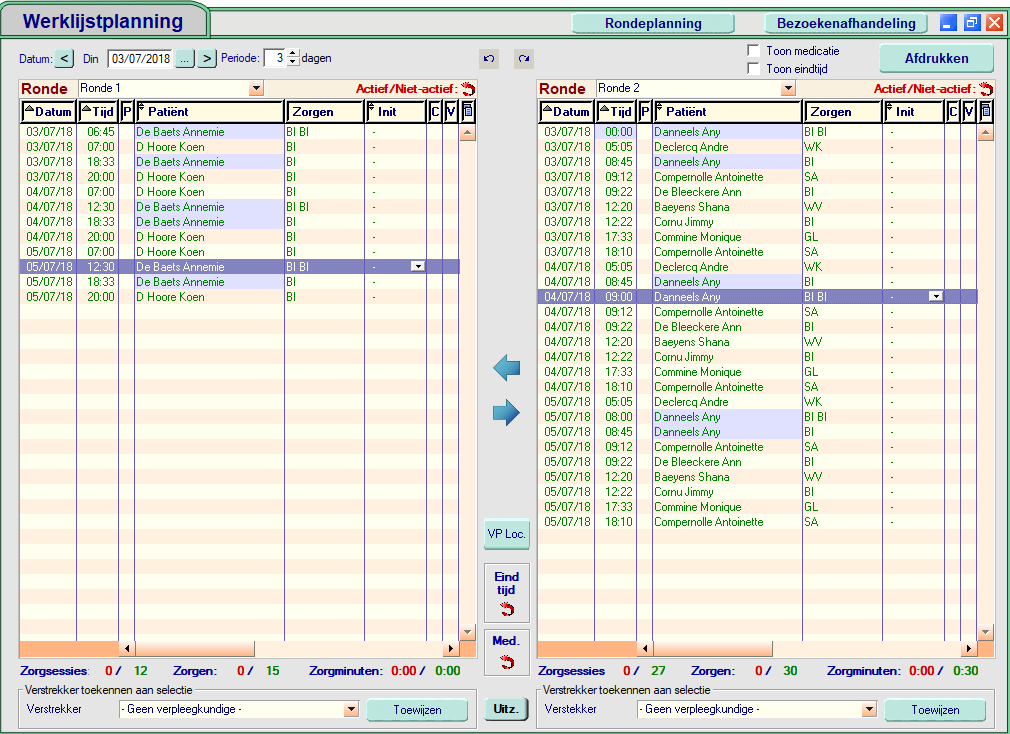Sort right grid by Zorgen column

tap(843, 111)
